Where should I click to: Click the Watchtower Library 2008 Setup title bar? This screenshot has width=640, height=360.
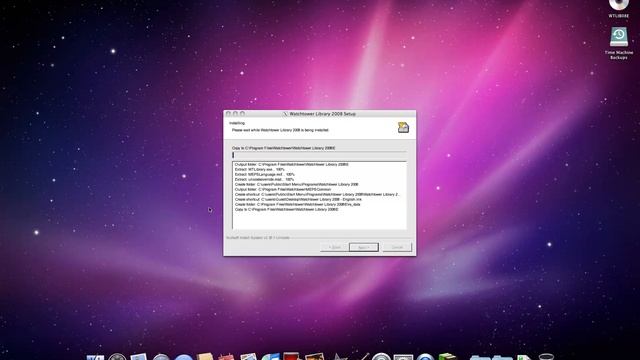(320, 114)
